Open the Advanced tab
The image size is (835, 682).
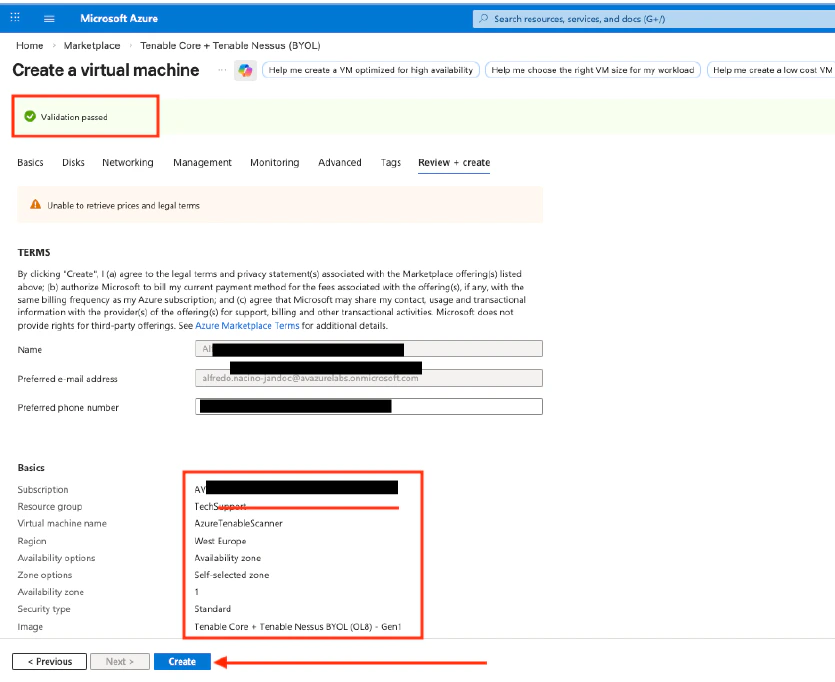pos(340,162)
